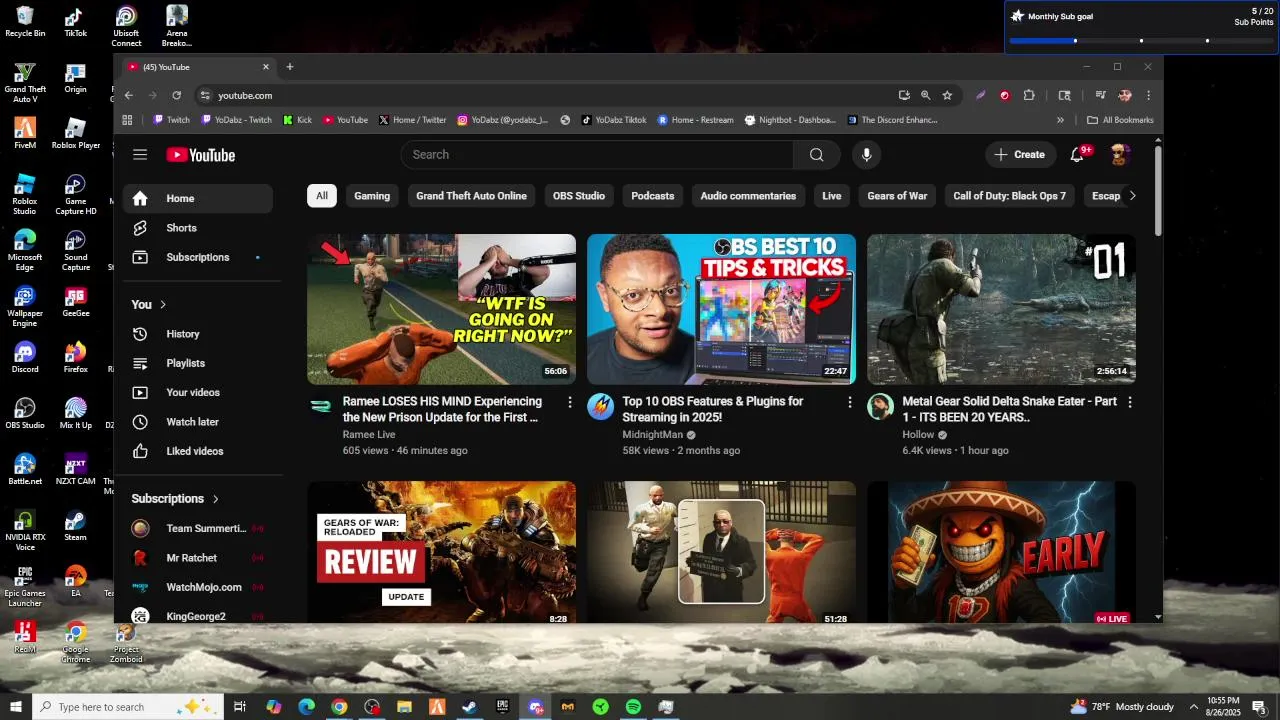Open Subscriptions feed in the sidebar

pos(198,257)
